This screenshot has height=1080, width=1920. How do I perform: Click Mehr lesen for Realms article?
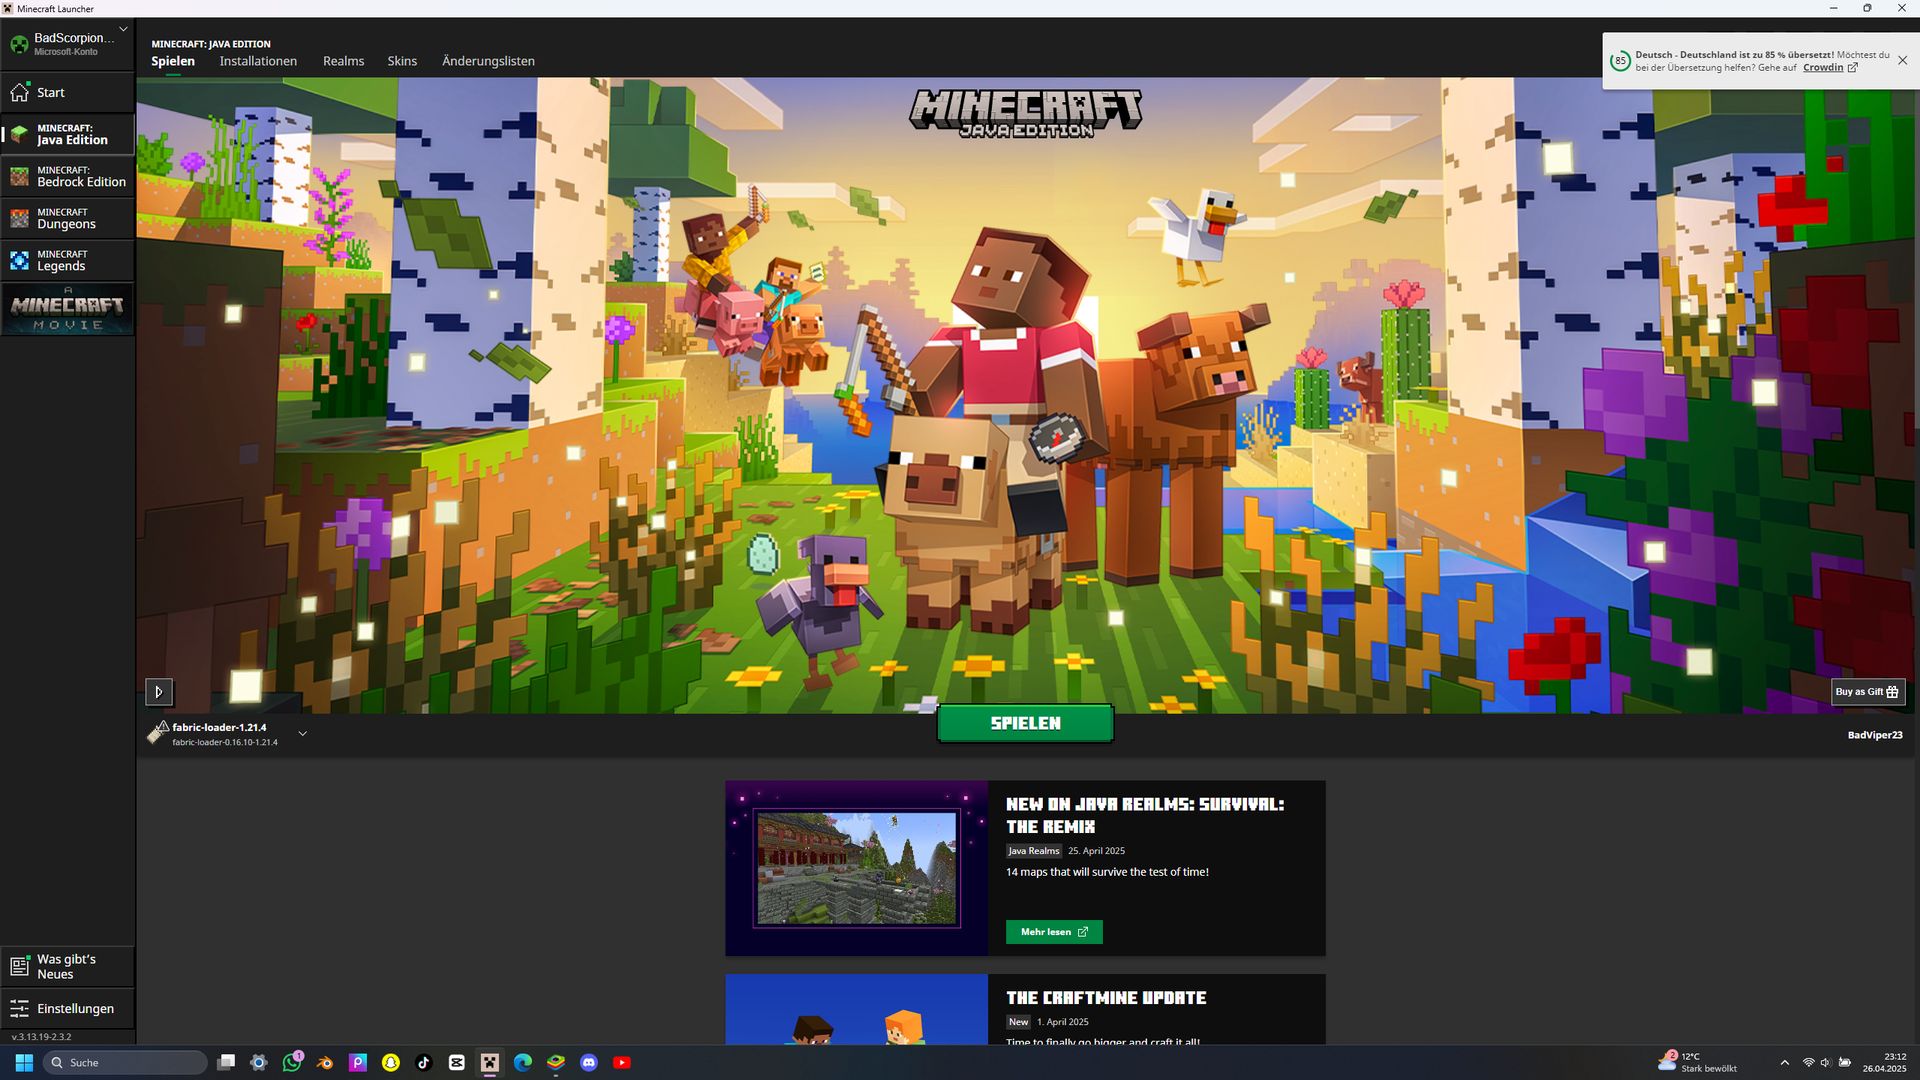(x=1053, y=932)
